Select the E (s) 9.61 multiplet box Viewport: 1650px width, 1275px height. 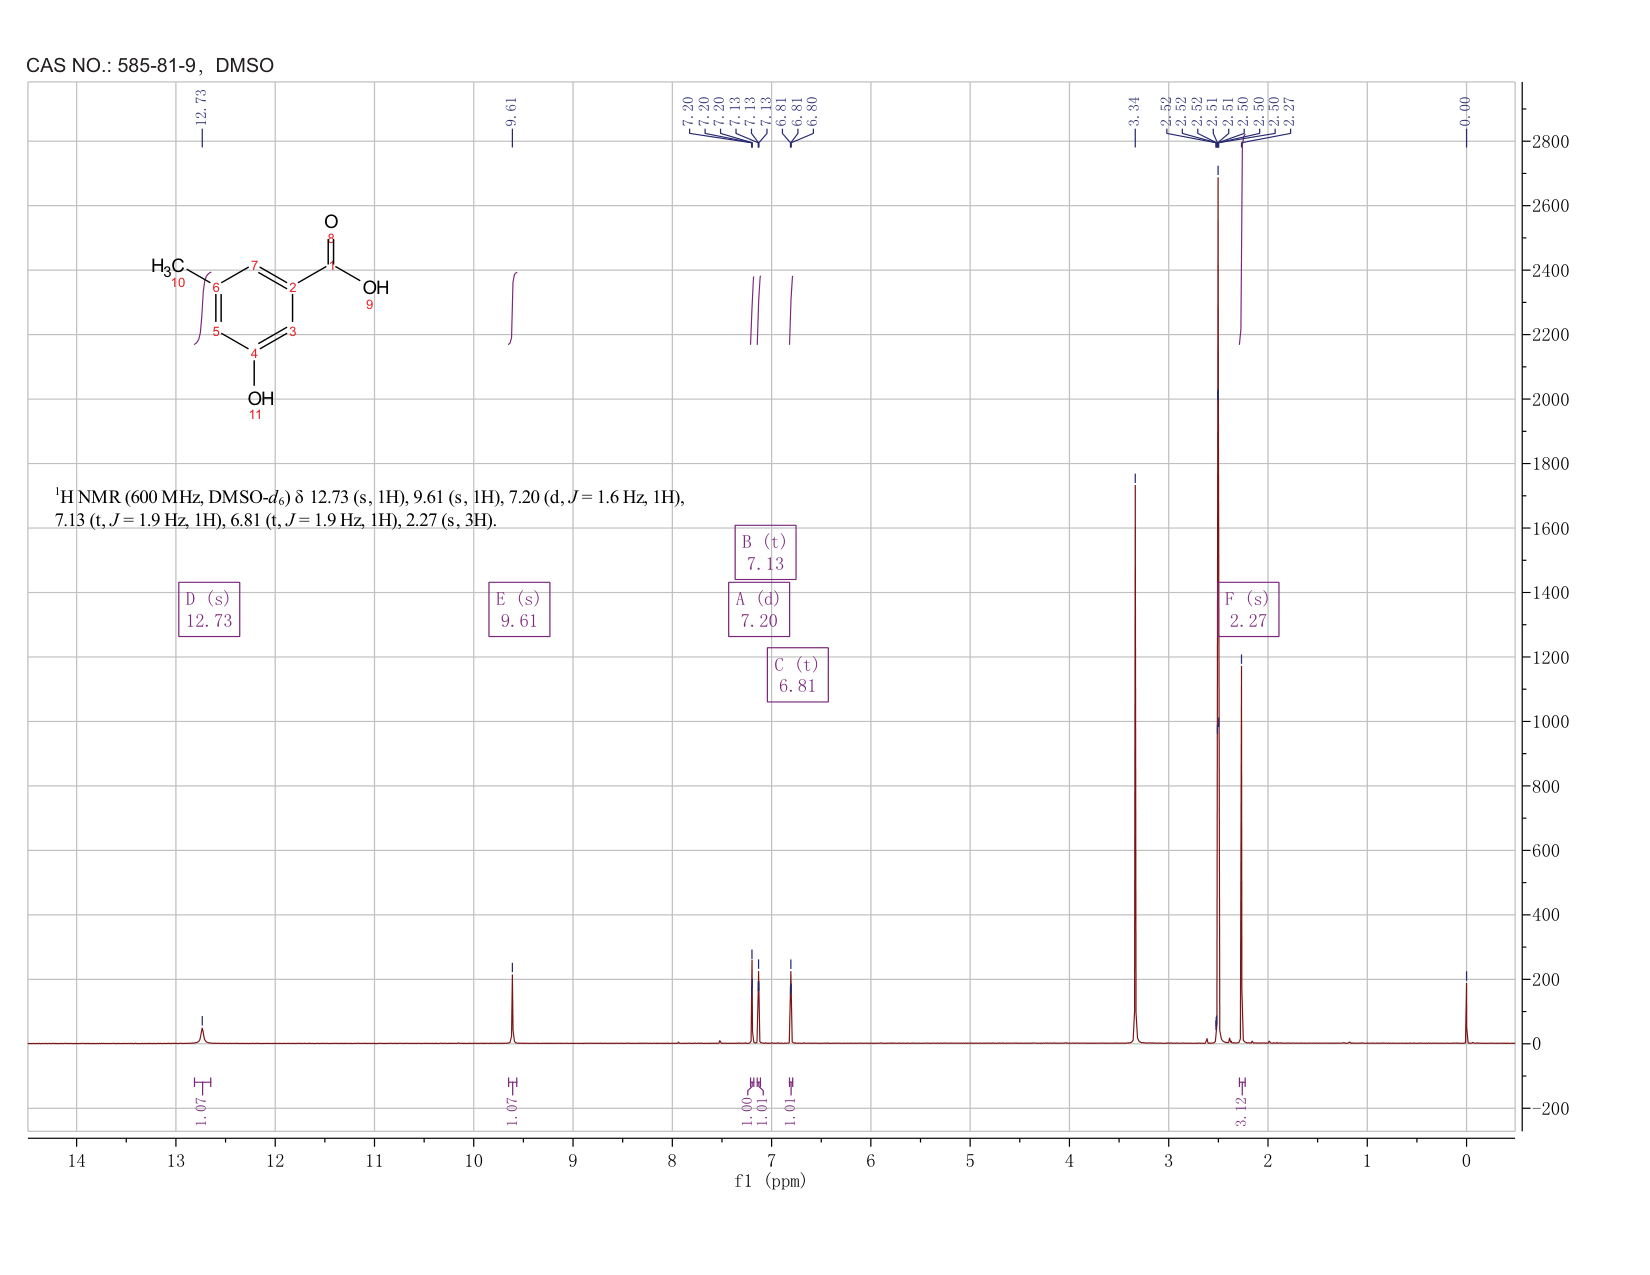coord(519,609)
